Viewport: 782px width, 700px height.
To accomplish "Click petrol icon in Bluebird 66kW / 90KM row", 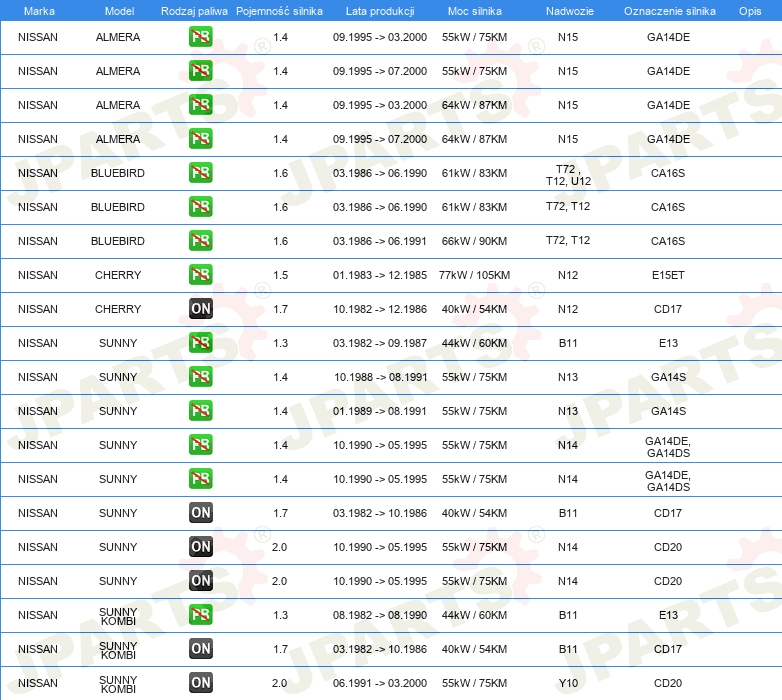I will coord(200,240).
